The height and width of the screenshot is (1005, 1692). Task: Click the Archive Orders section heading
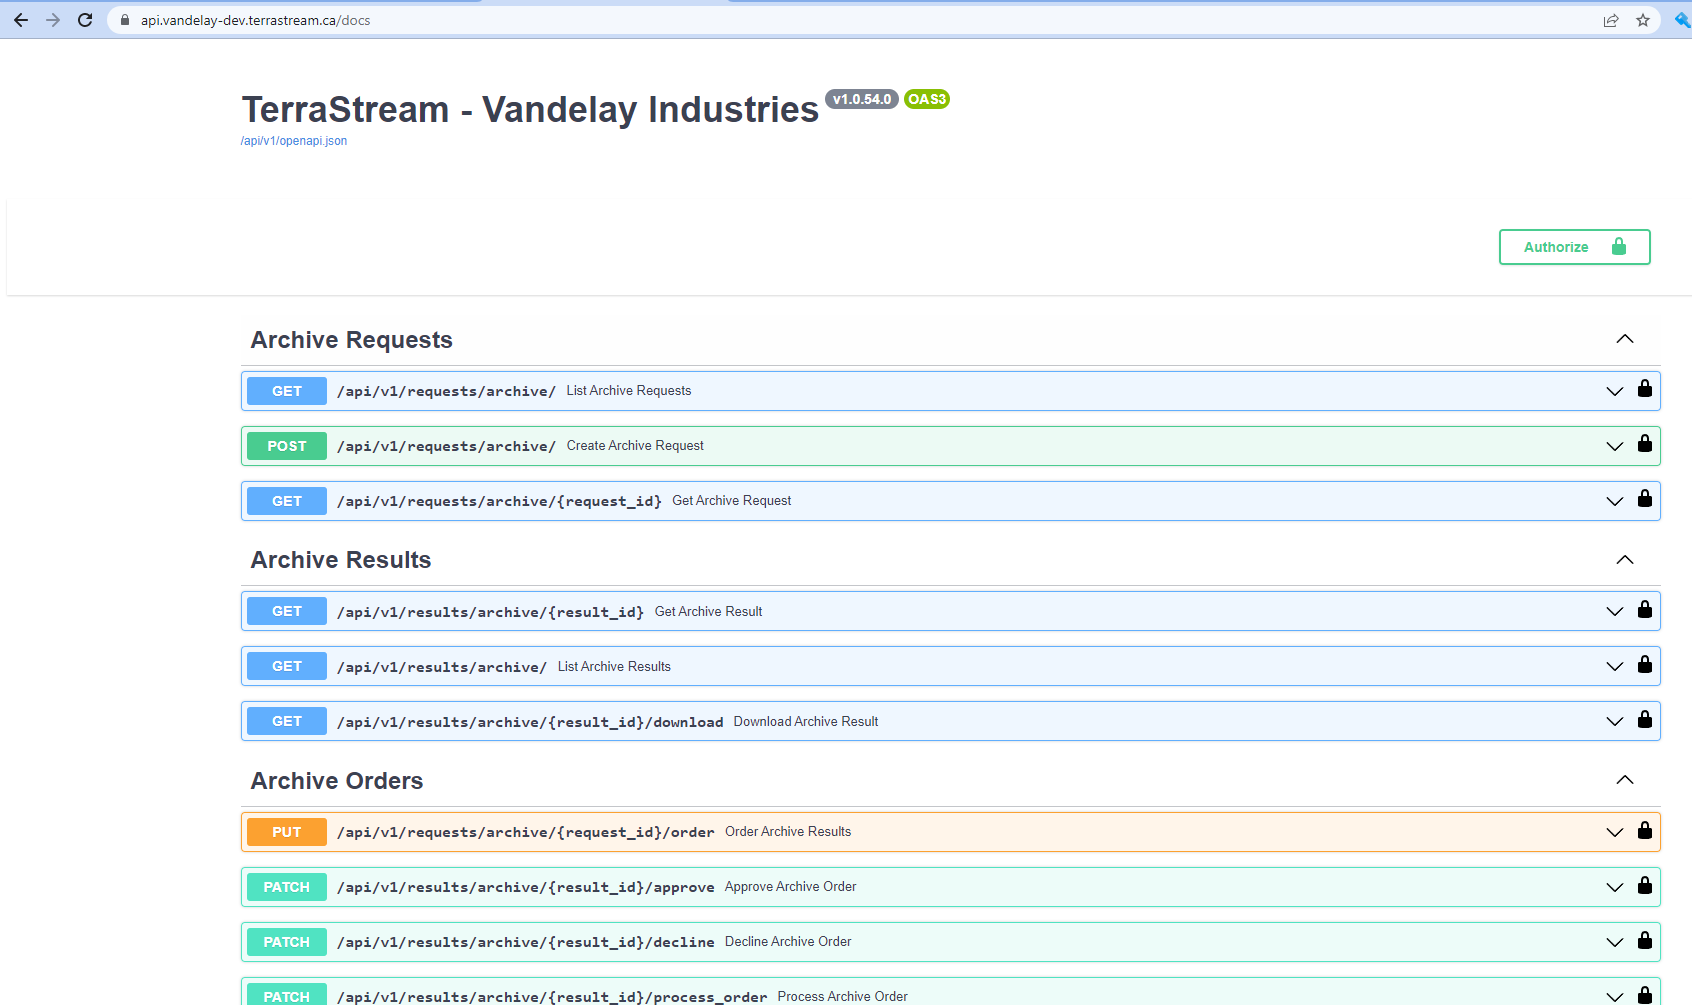pos(337,781)
